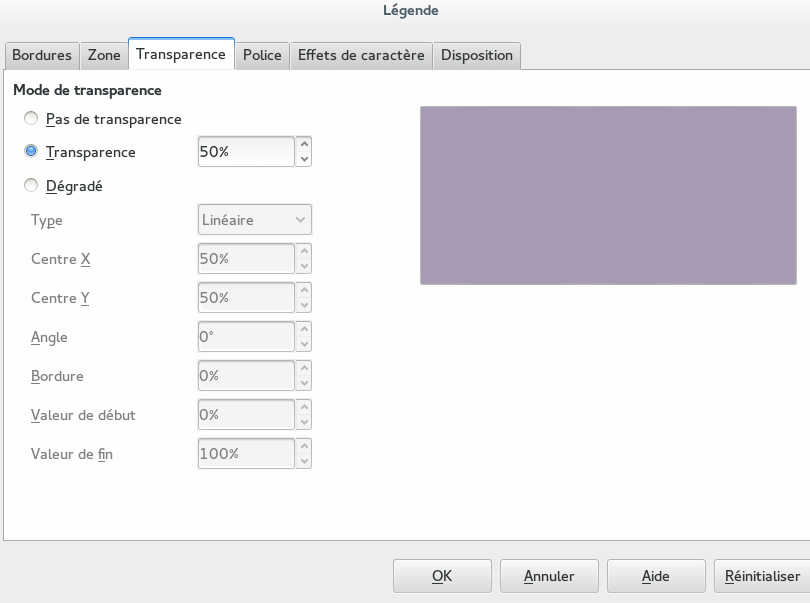
Task: Open help with the Aide button
Action: (655, 576)
